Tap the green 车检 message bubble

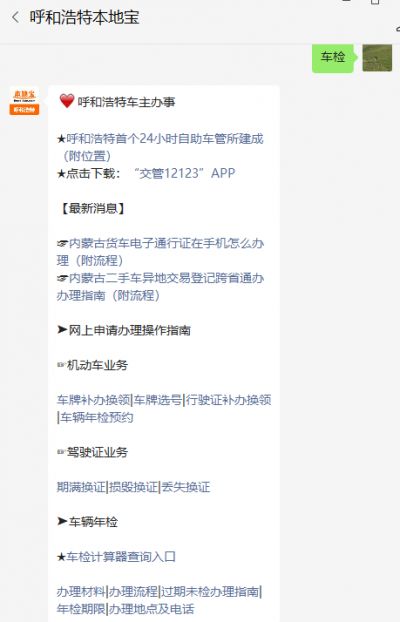pyautogui.click(x=333, y=57)
